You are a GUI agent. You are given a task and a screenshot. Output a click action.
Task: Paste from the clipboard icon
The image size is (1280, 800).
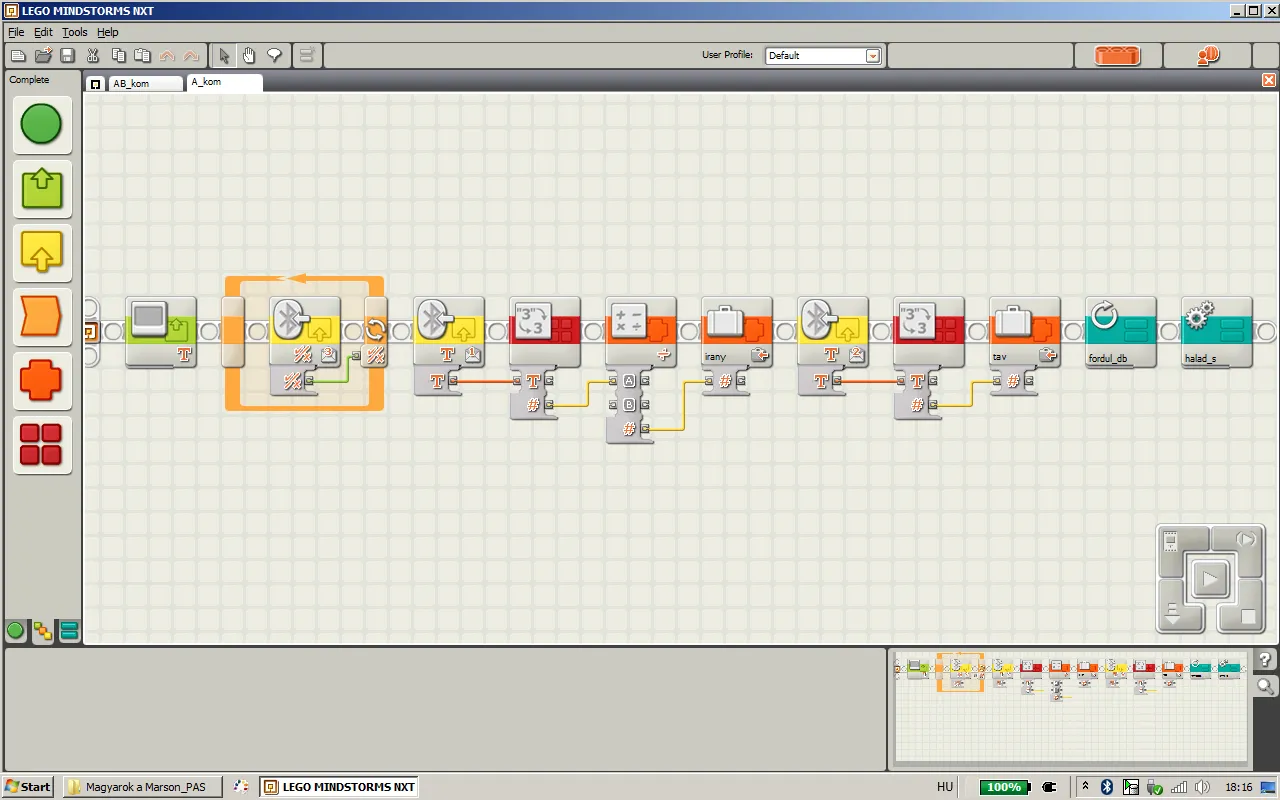(x=142, y=56)
